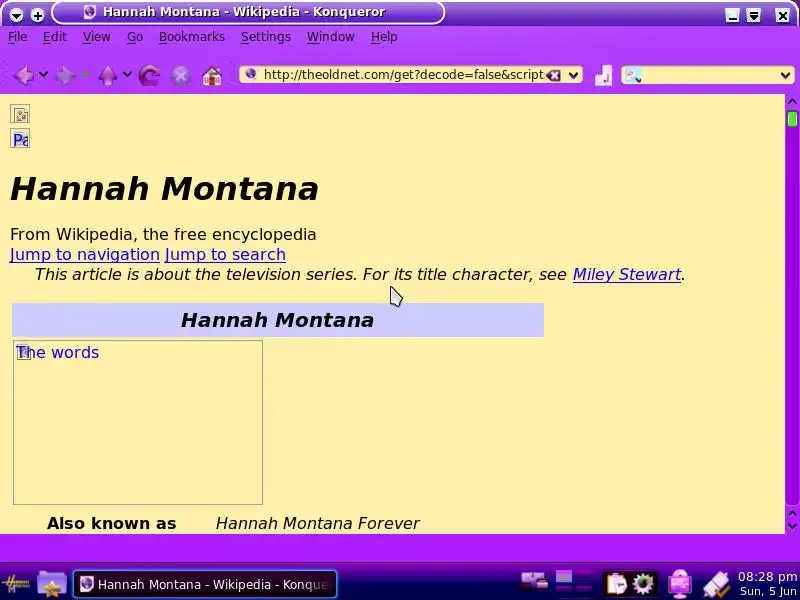The image size is (800, 600).
Task: Click the 'Also known as' label
Action: pyautogui.click(x=111, y=523)
